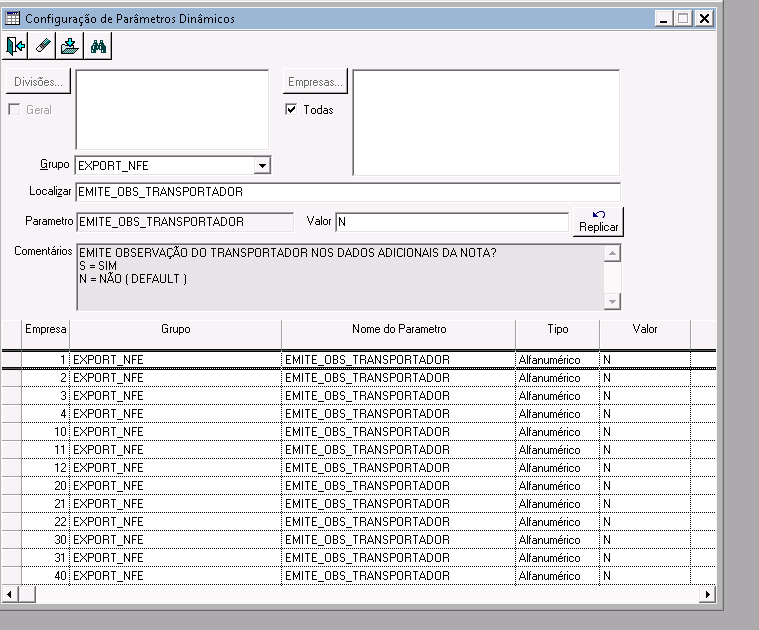Toggle the Geral checkbox
Viewport: 759px width, 630px height.
coord(15,110)
